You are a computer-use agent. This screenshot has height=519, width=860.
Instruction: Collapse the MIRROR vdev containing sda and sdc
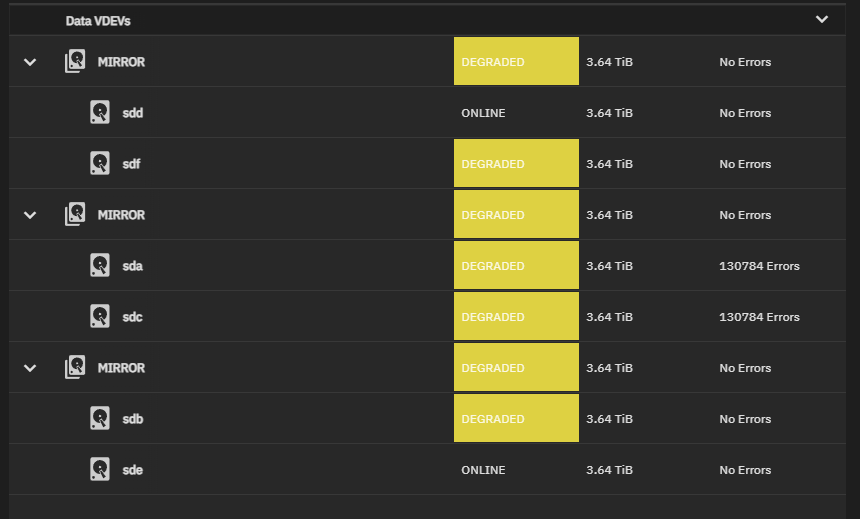[30, 215]
